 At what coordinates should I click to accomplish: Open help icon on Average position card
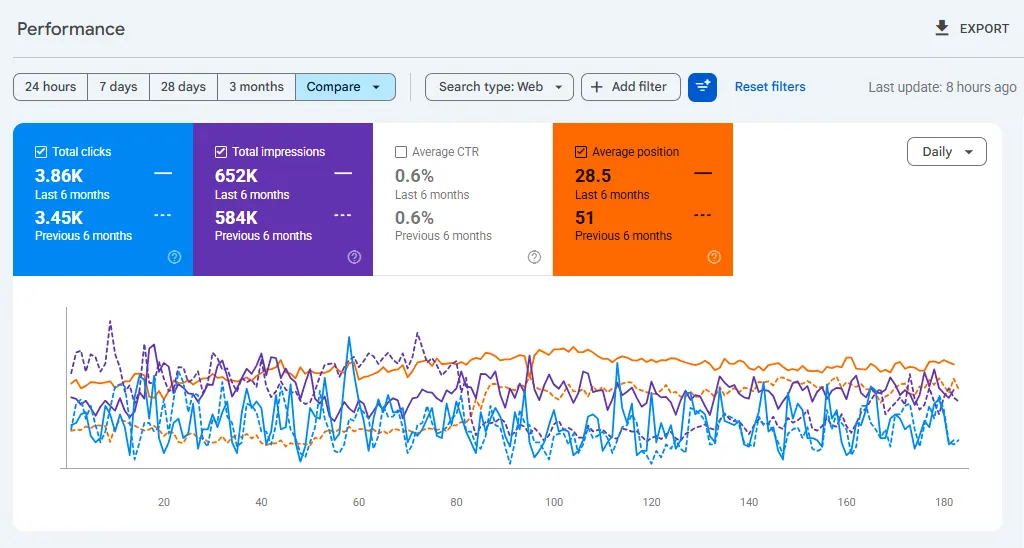[714, 257]
